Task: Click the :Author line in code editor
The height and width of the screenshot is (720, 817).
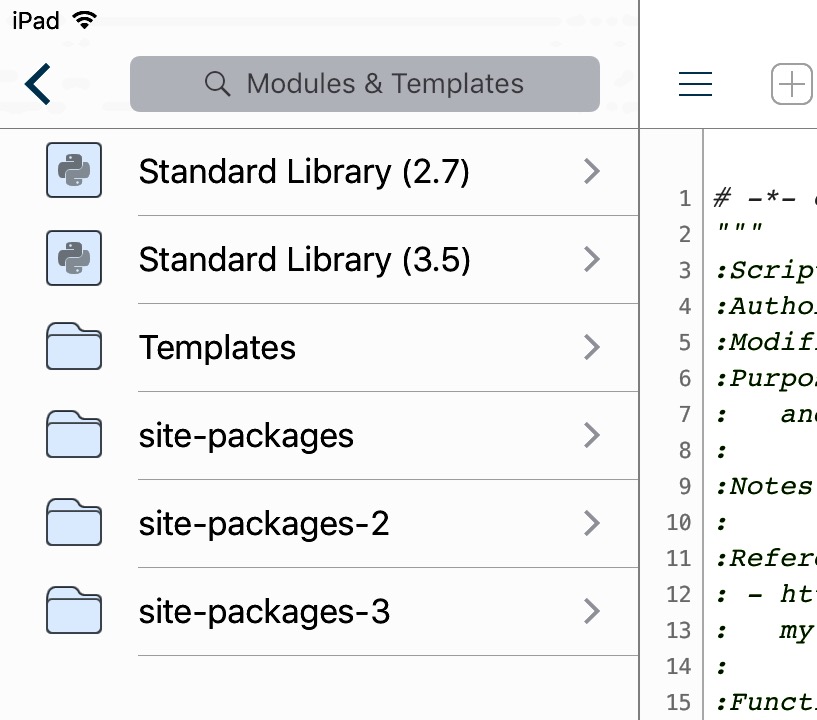Action: click(x=766, y=306)
